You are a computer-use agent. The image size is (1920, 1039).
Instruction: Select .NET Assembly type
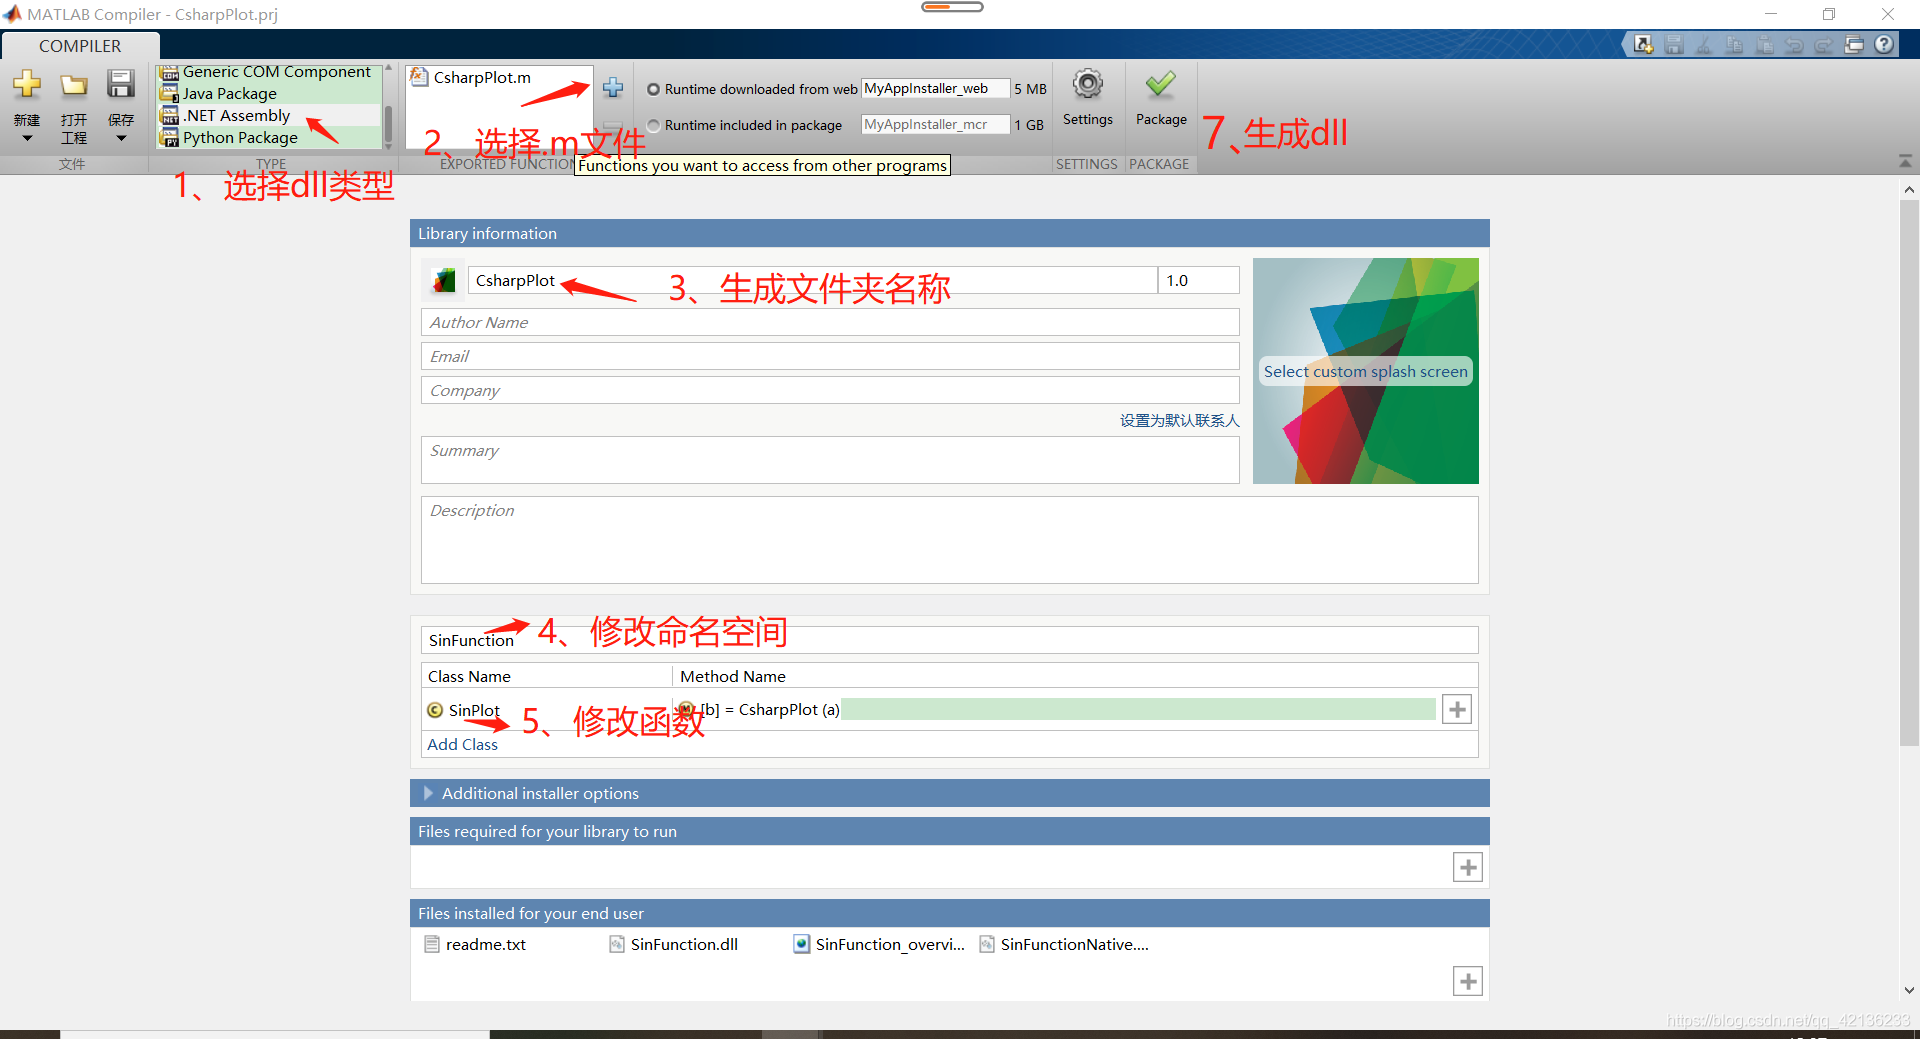pyautogui.click(x=268, y=115)
